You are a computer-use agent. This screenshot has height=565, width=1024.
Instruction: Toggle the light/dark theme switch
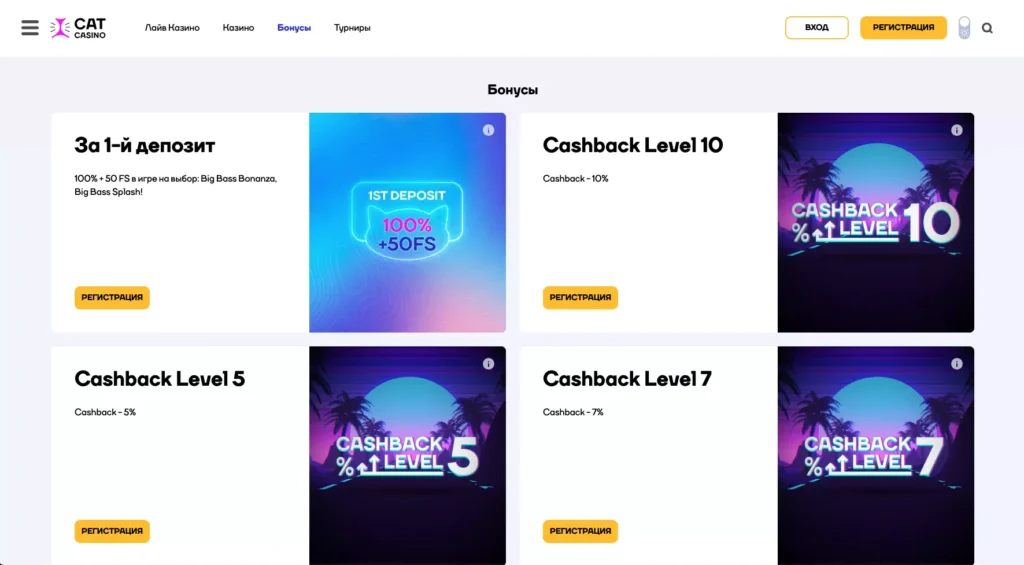964,27
